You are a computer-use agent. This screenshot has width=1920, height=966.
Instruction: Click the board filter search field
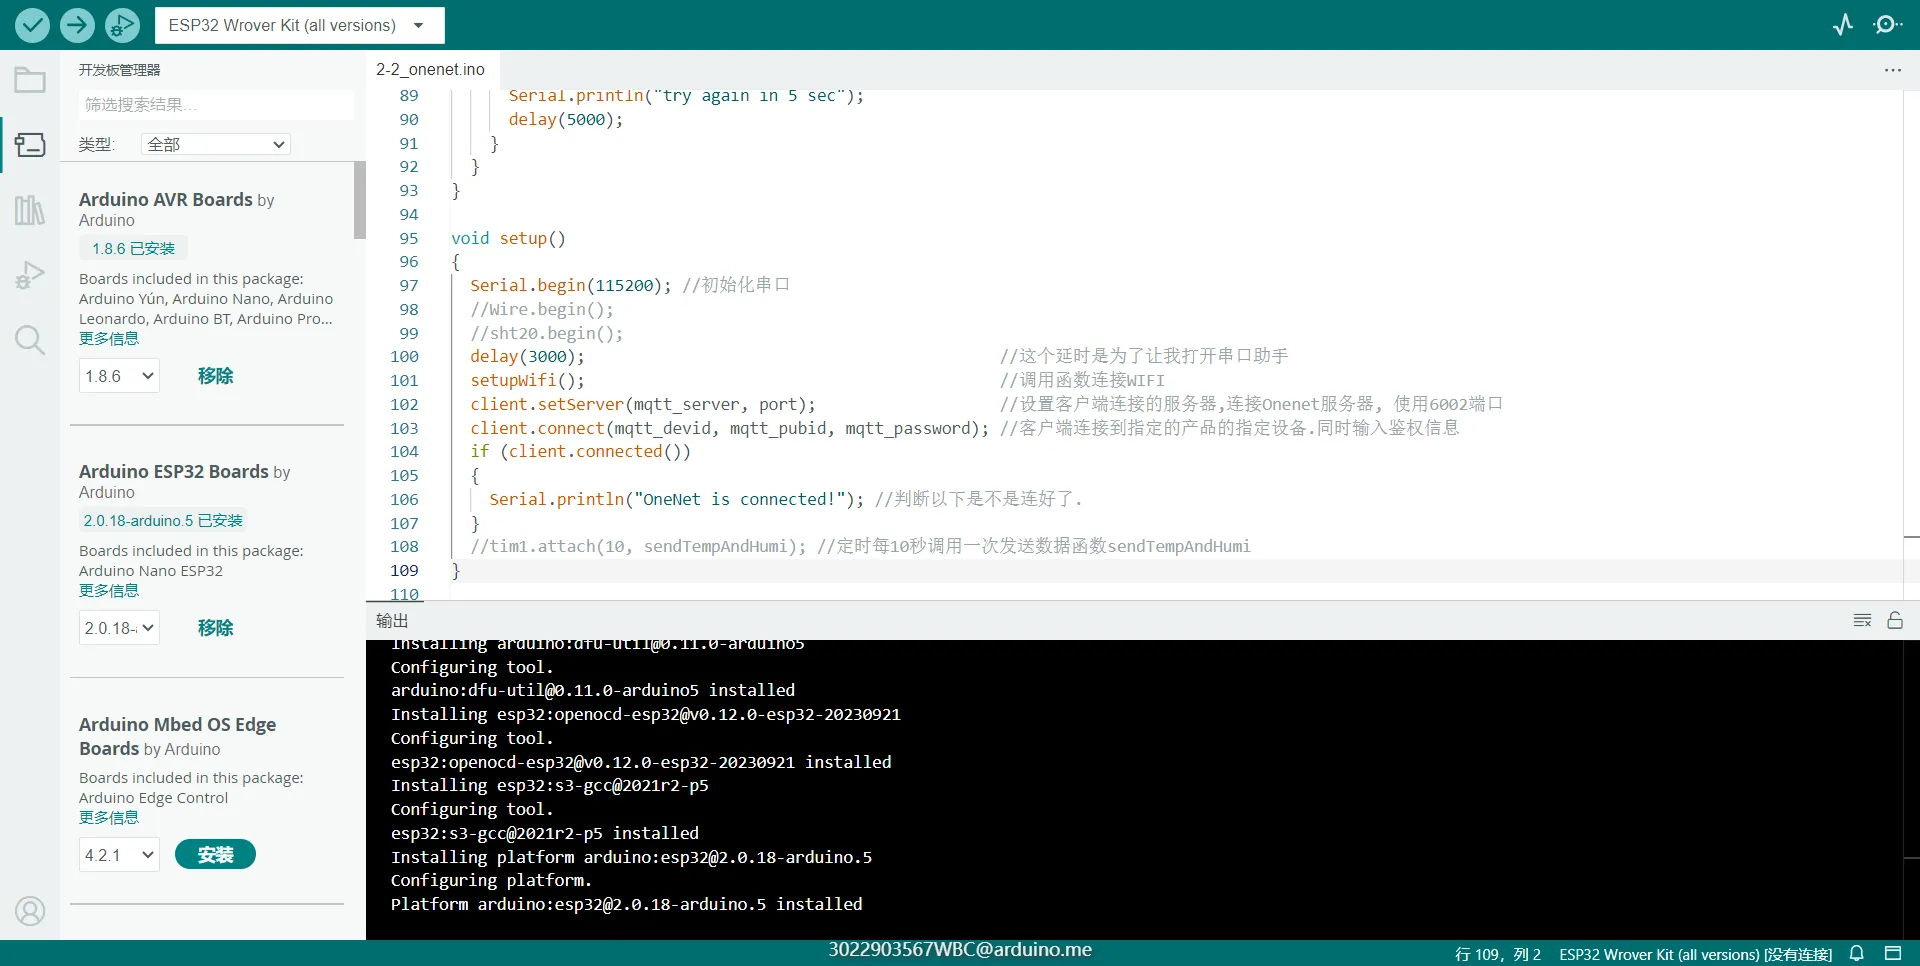pyautogui.click(x=214, y=104)
